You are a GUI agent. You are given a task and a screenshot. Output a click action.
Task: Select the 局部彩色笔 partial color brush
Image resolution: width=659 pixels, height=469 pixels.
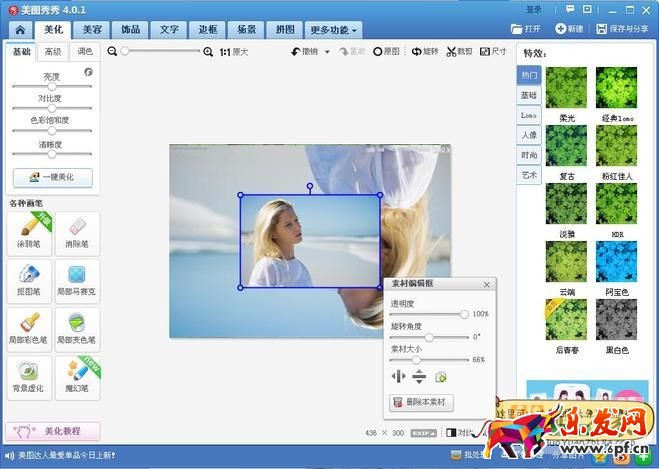coord(28,328)
